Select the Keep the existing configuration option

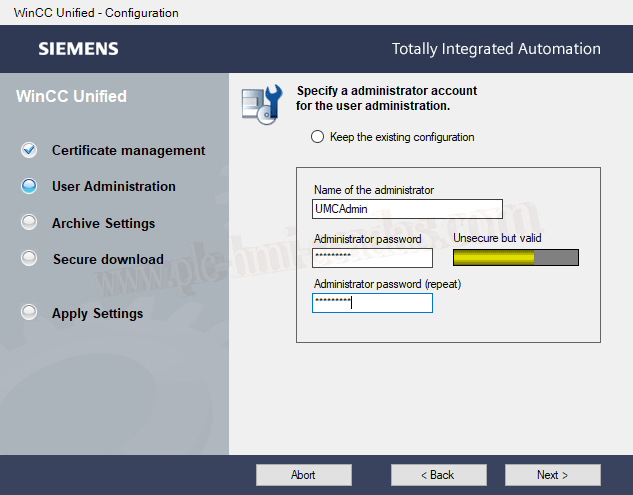point(318,137)
